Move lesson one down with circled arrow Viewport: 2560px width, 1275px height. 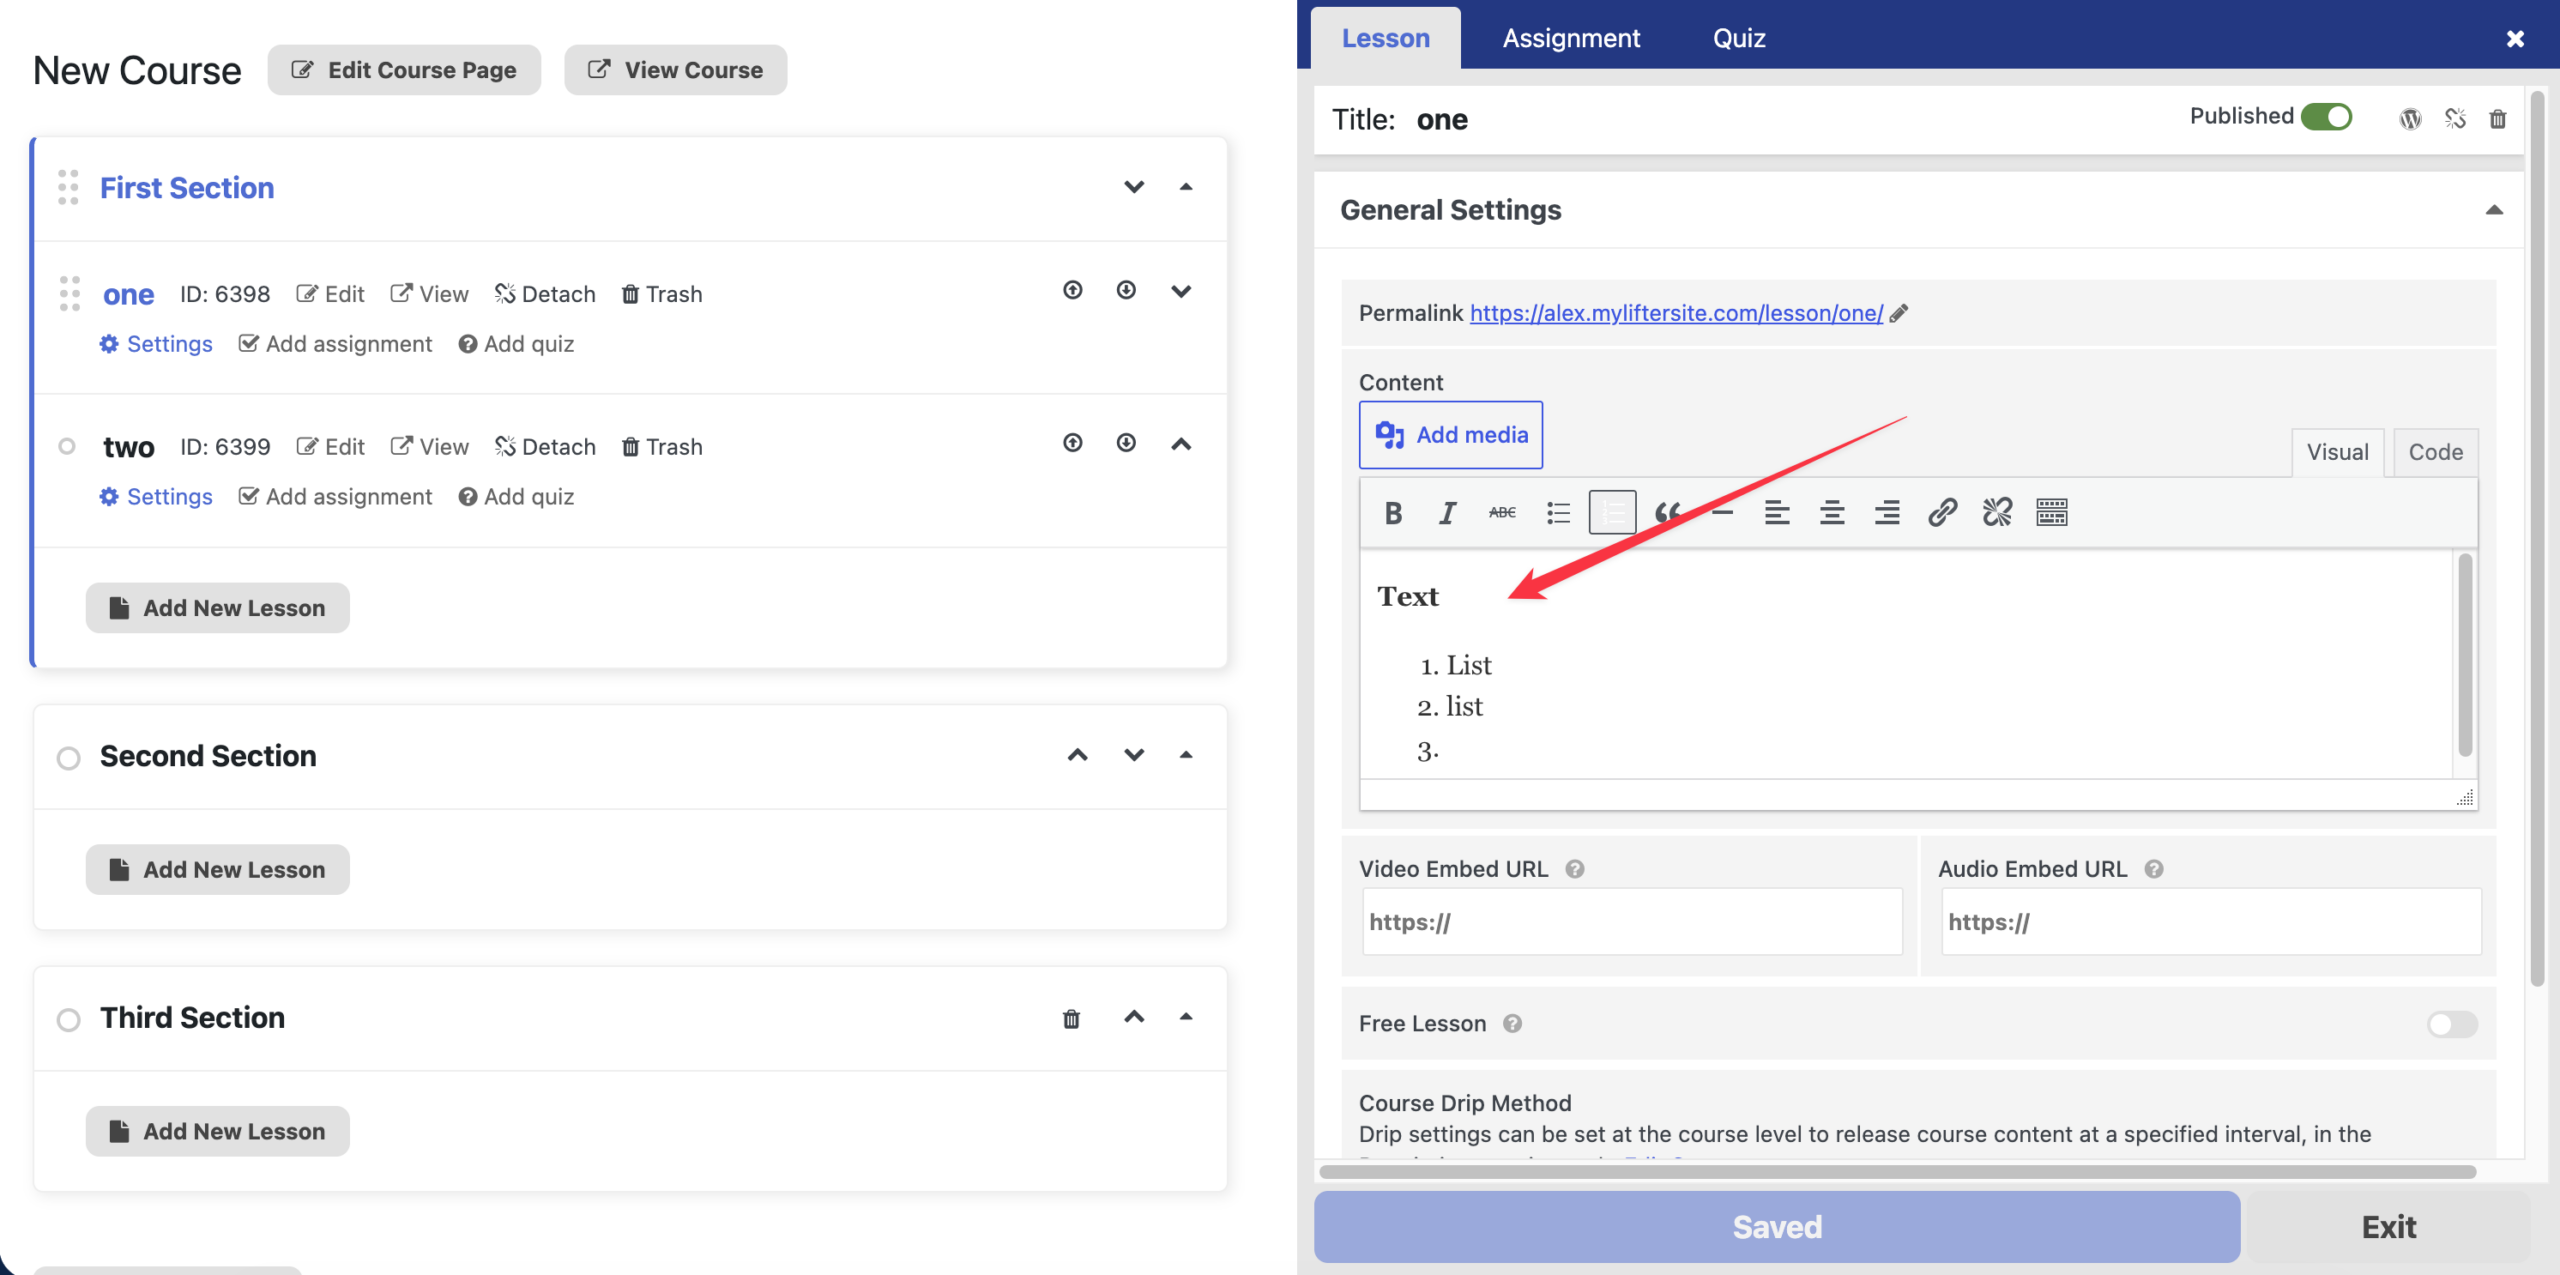(1126, 290)
